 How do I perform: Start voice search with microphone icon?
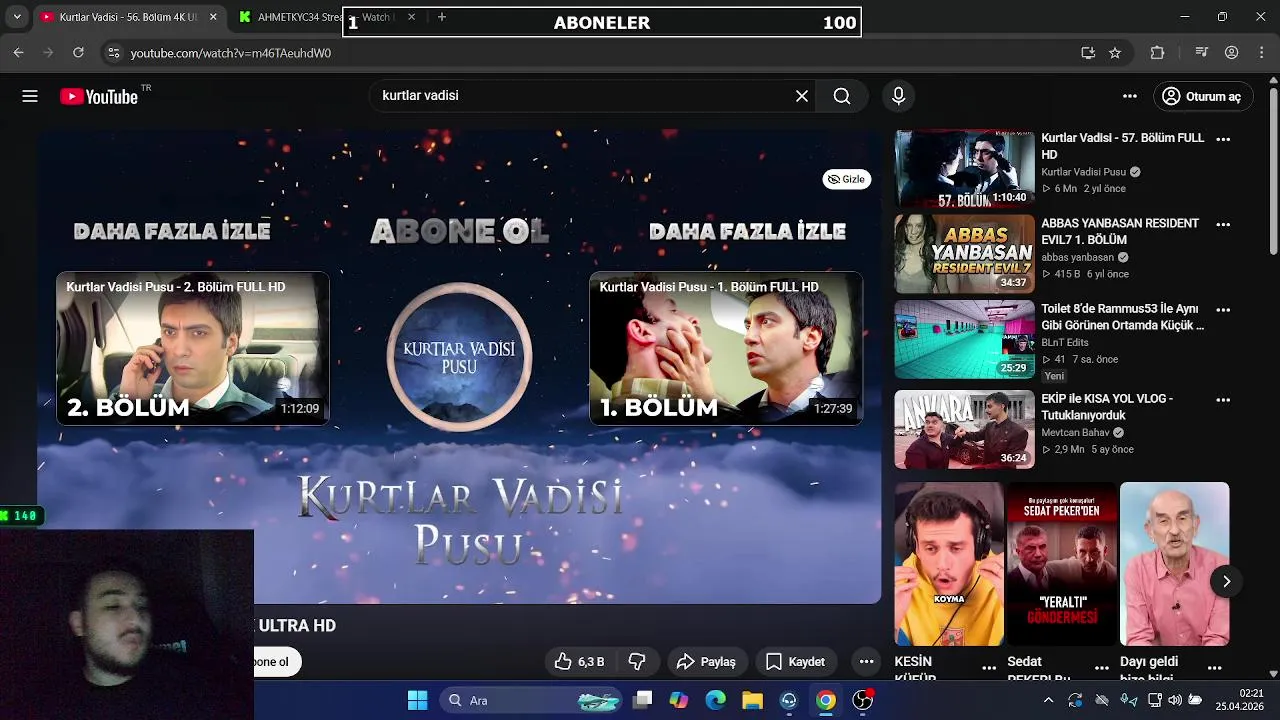point(898,96)
